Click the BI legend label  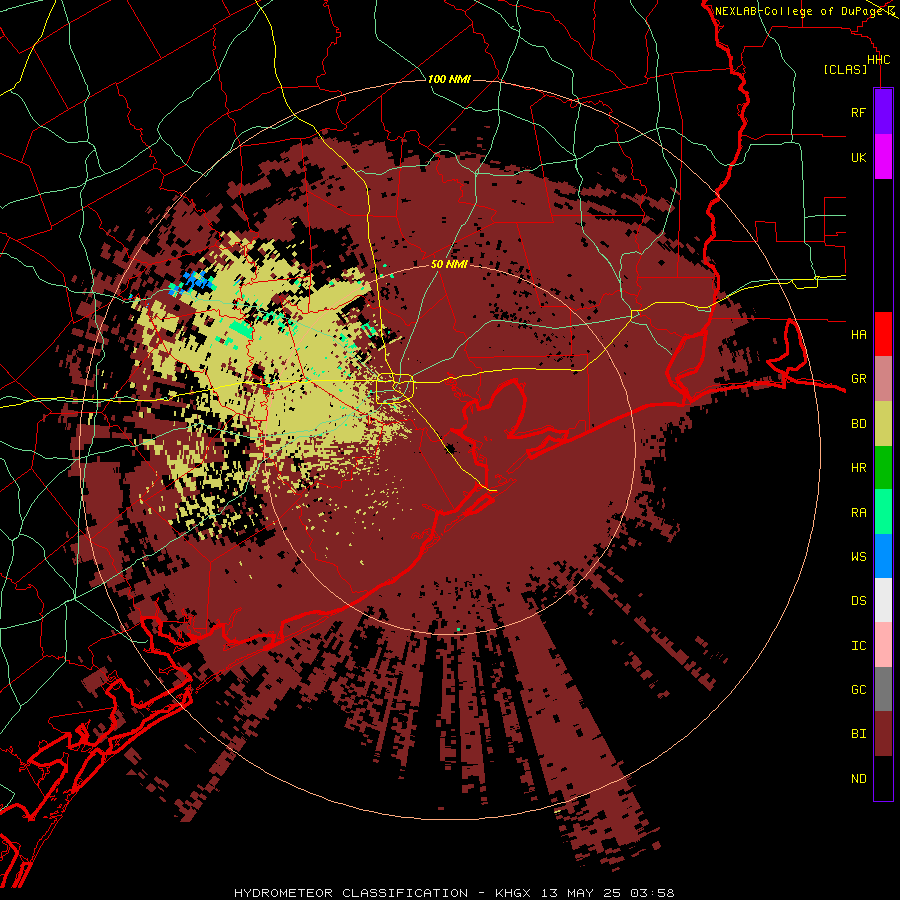coord(858,734)
